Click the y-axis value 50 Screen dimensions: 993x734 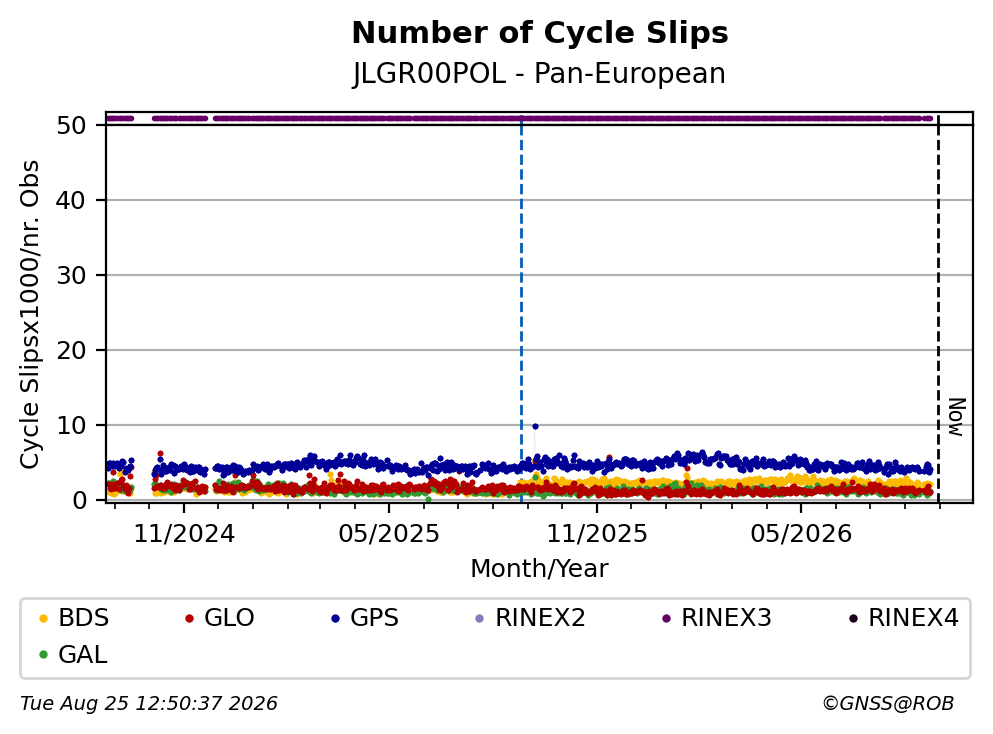(x=71, y=125)
